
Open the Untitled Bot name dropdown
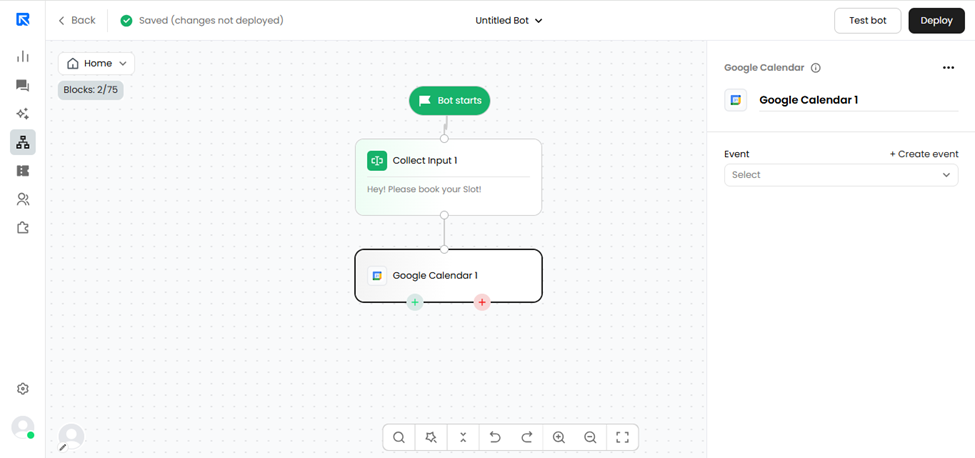(x=509, y=21)
